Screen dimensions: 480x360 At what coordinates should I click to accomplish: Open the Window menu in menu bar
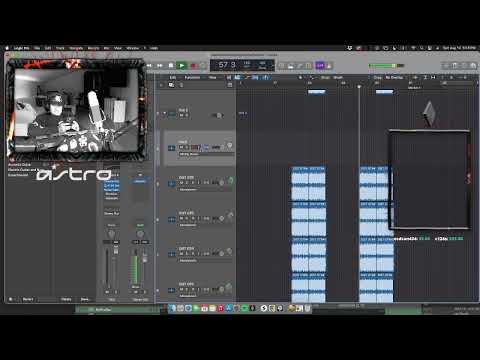click(133, 48)
